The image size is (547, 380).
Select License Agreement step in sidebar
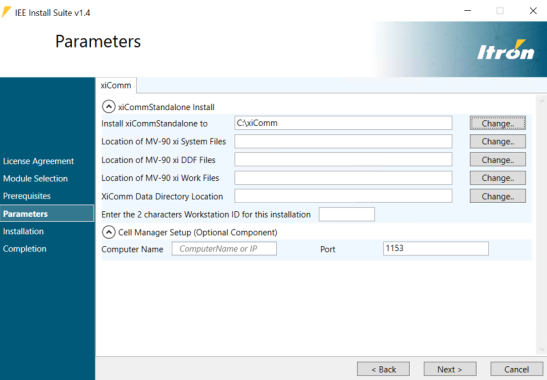[38, 161]
